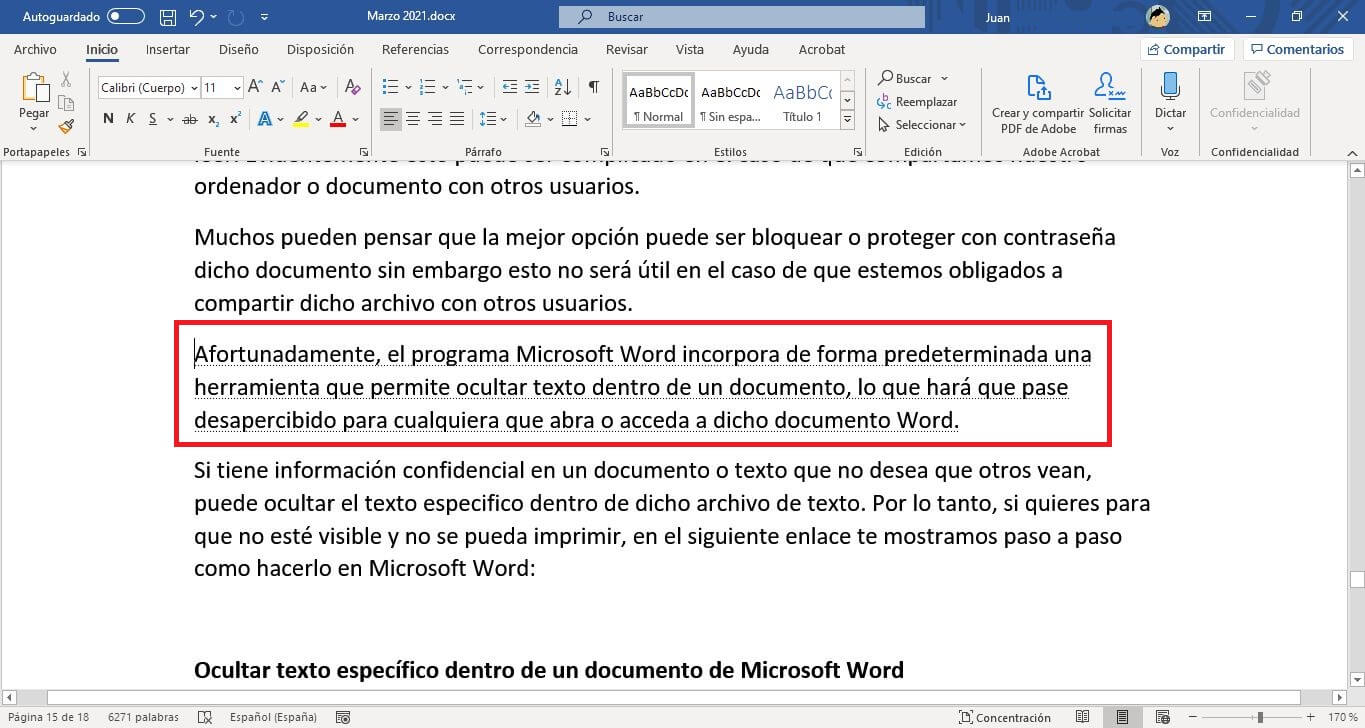Switch to the Insertar tab
Image resolution: width=1365 pixels, height=728 pixels.
tap(167, 49)
